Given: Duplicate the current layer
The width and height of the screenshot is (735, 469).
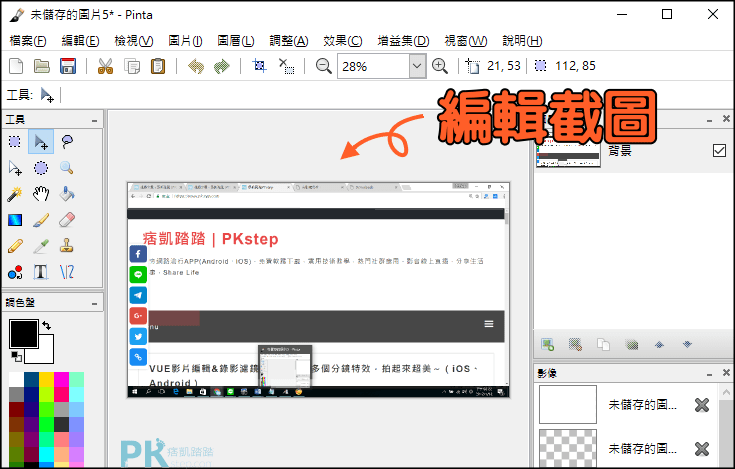Looking at the screenshot, I should [603, 345].
